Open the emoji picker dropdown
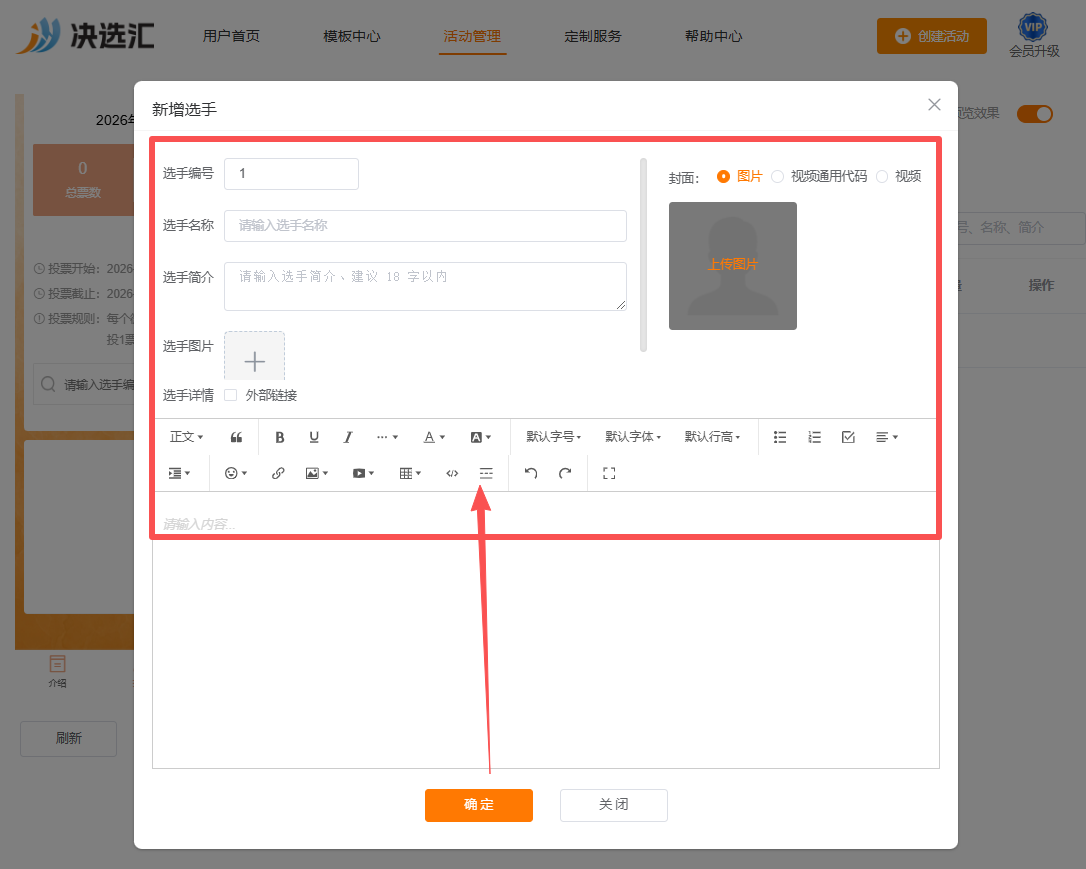Screen dimensions: 1086x869 point(236,473)
